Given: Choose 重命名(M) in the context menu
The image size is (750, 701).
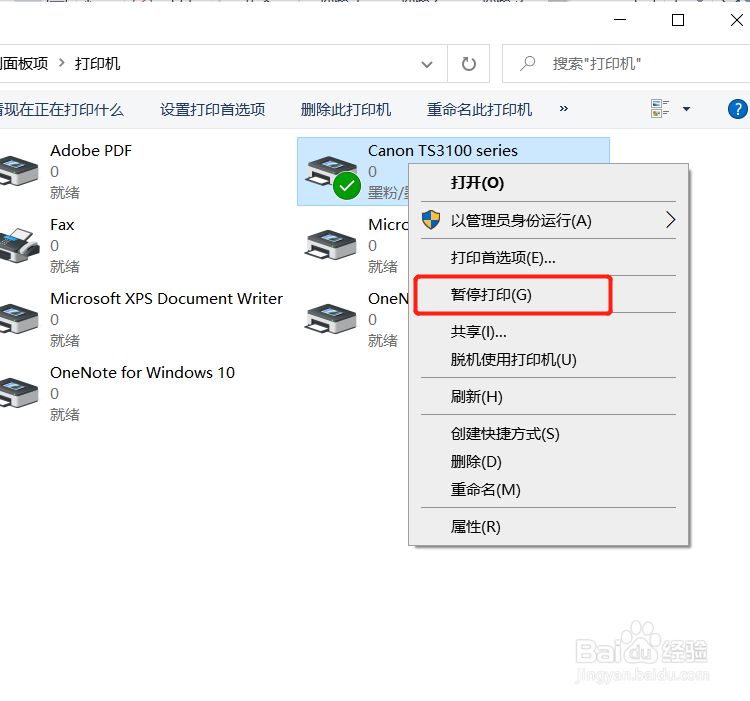Looking at the screenshot, I should 548,490.
